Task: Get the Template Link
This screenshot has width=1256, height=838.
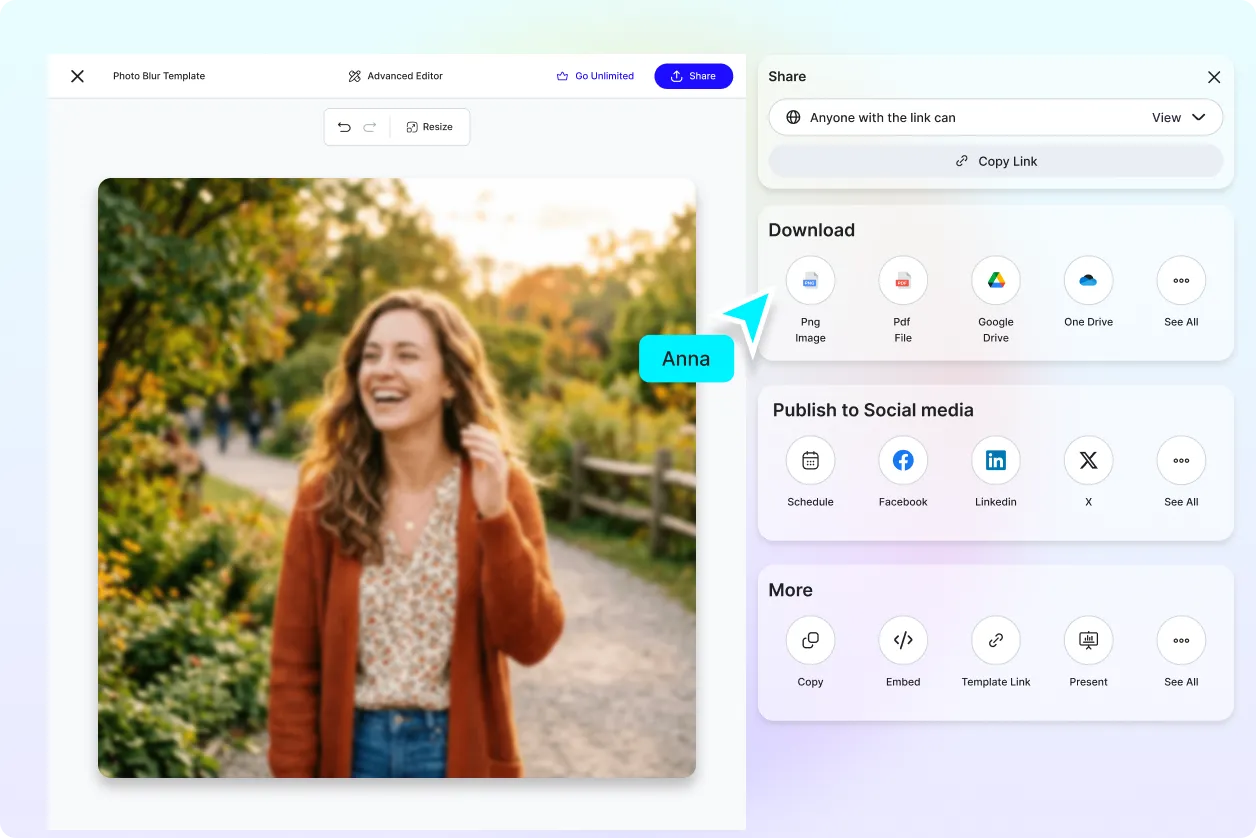Action: (x=996, y=641)
